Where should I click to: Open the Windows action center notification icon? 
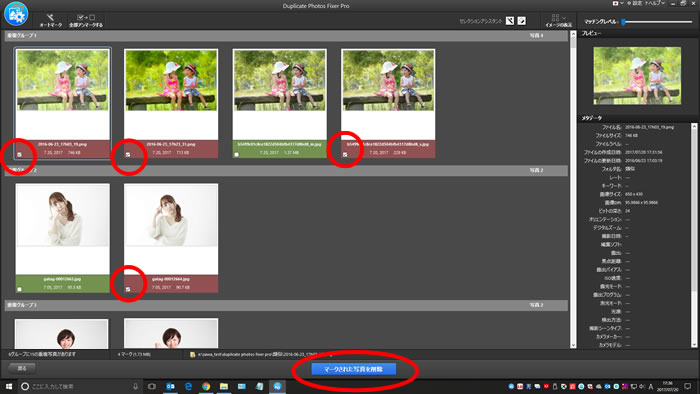pyautogui.click(x=688, y=386)
